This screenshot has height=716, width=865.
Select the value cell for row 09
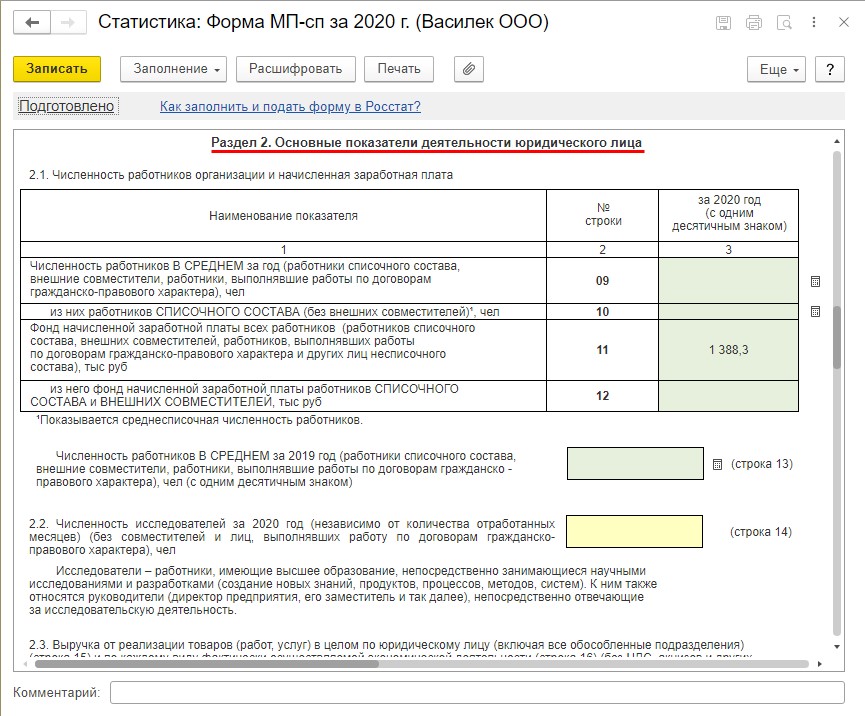point(728,280)
